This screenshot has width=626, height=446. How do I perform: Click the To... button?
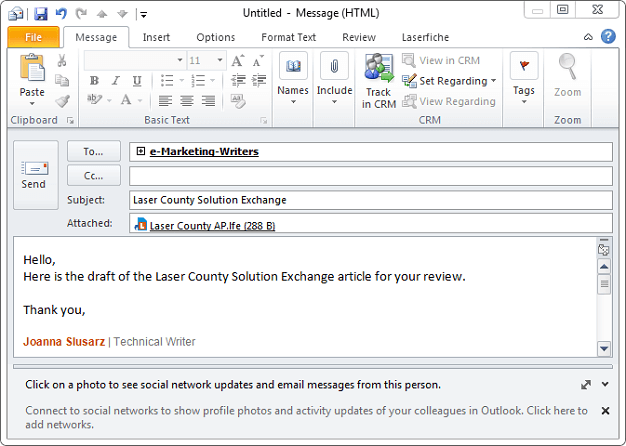point(93,151)
